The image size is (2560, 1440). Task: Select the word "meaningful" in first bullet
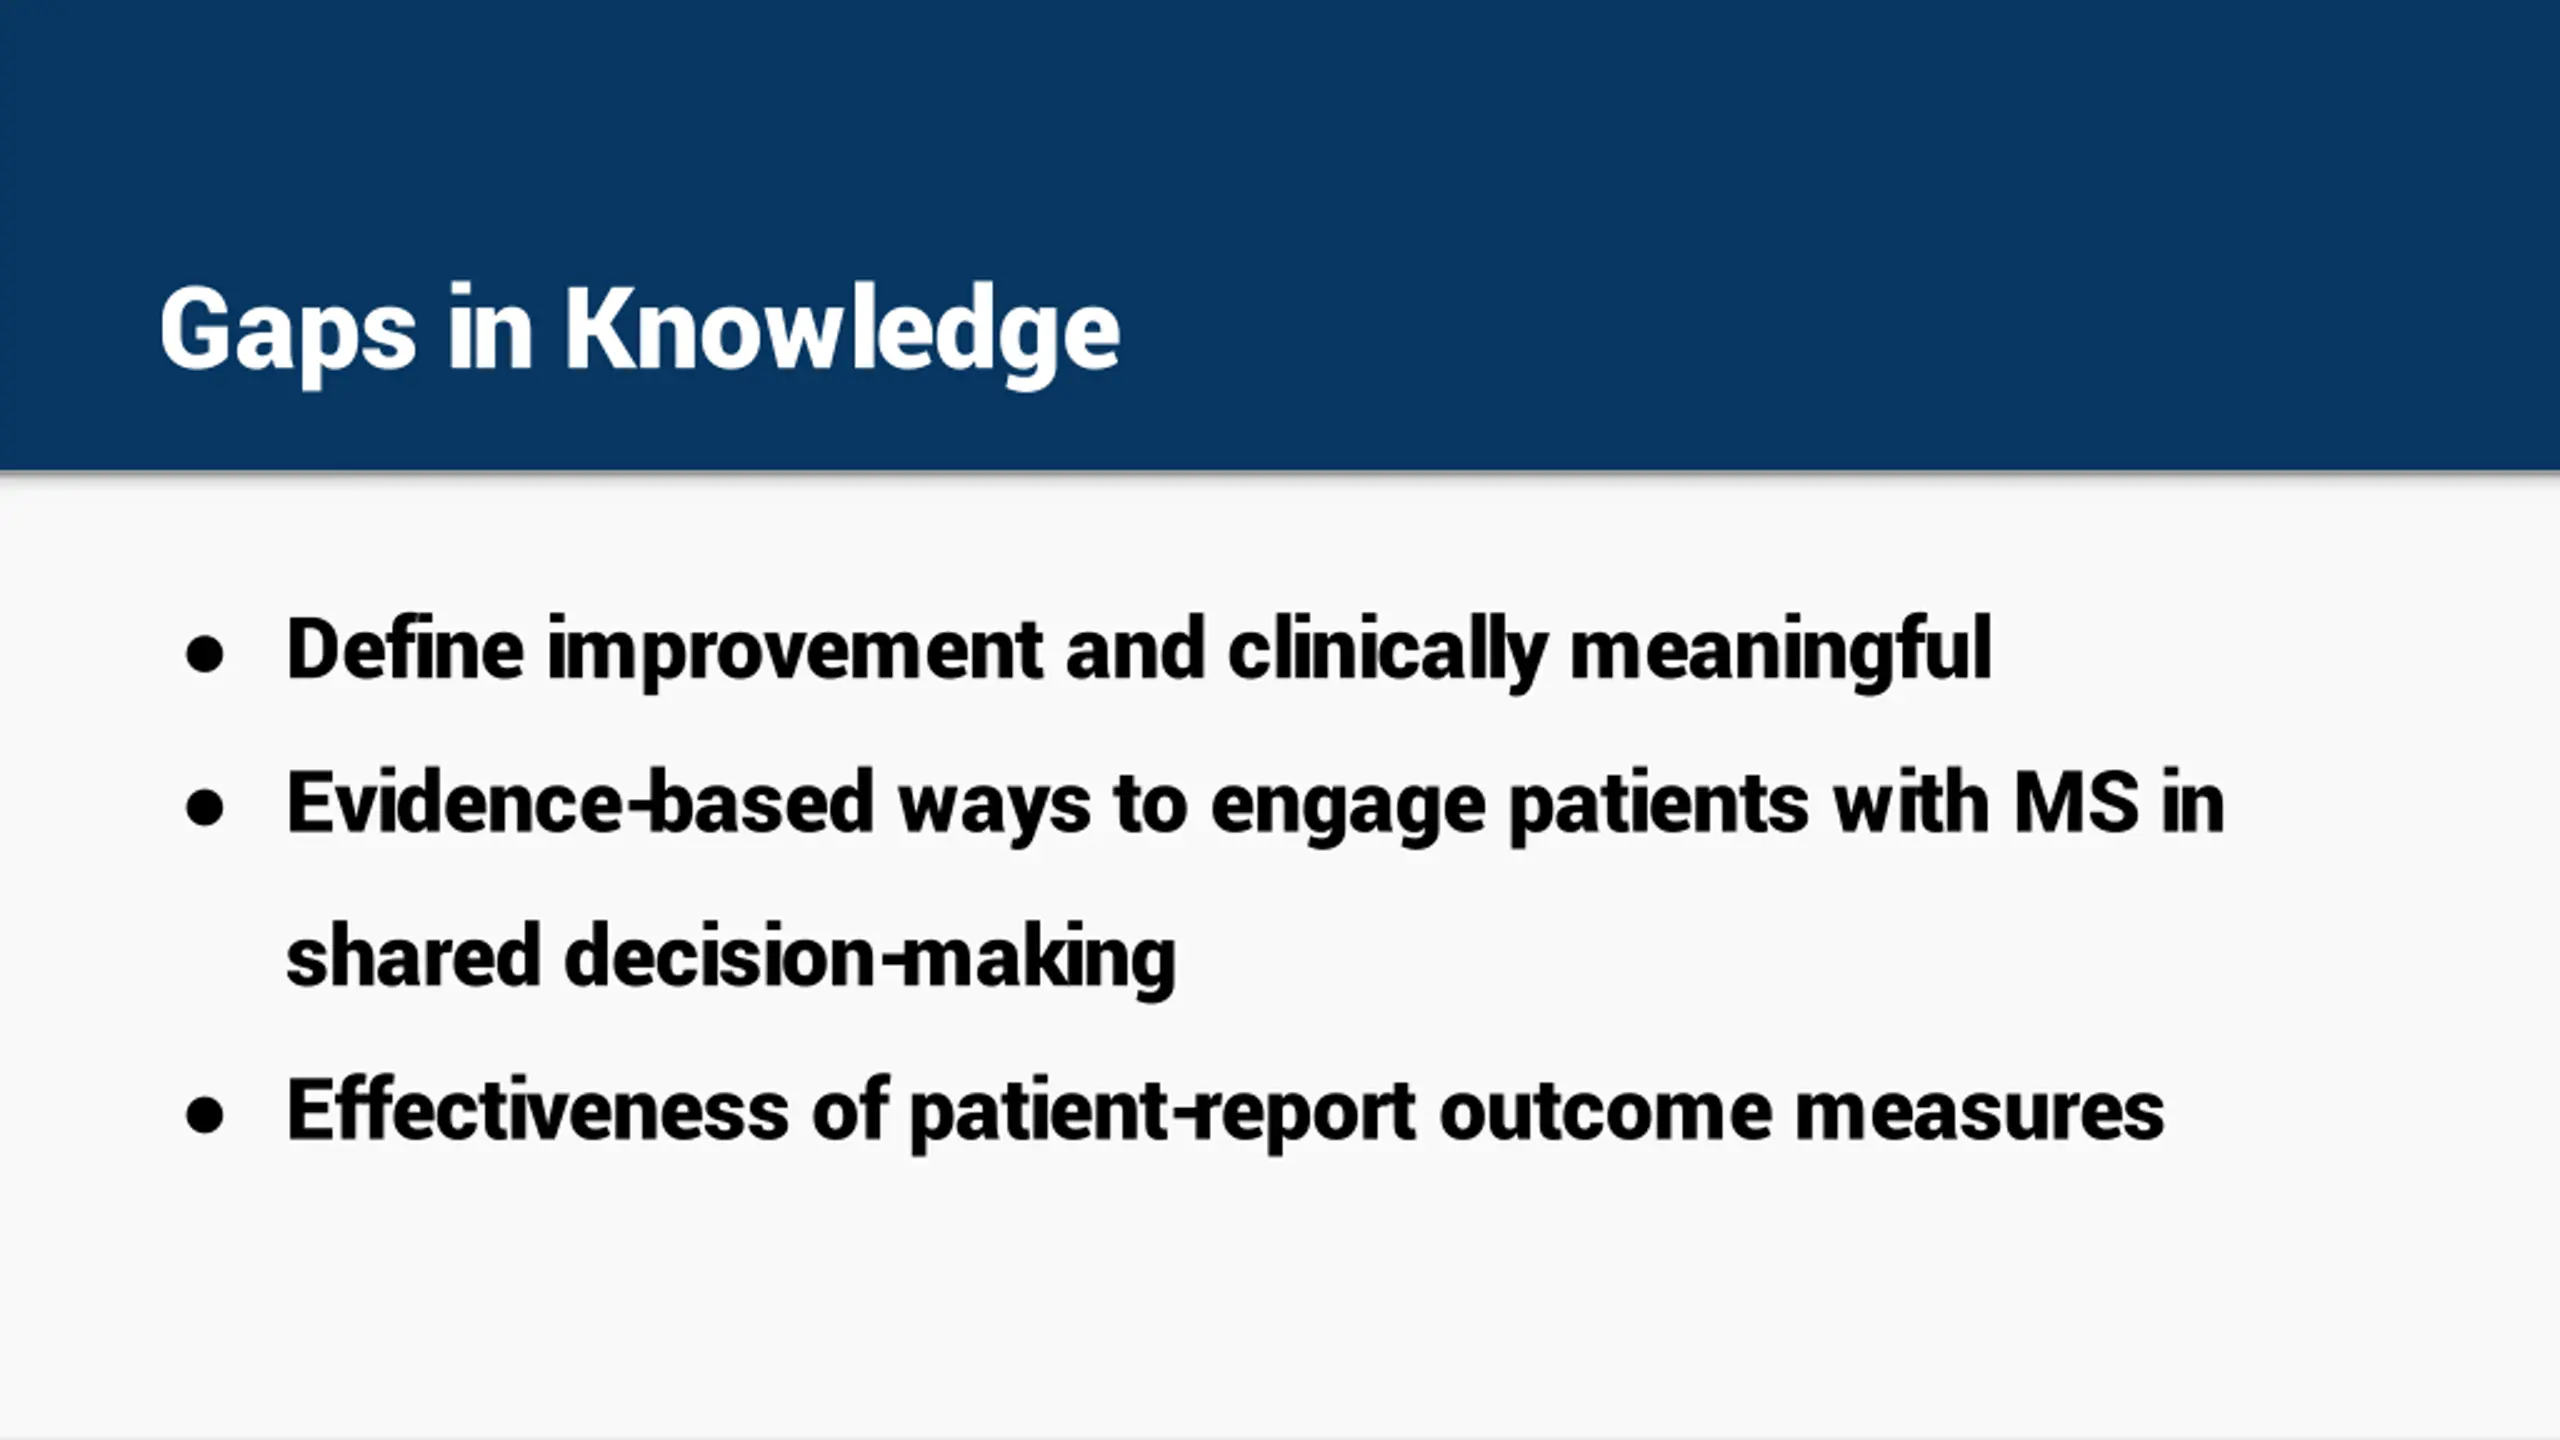pyautogui.click(x=1781, y=652)
